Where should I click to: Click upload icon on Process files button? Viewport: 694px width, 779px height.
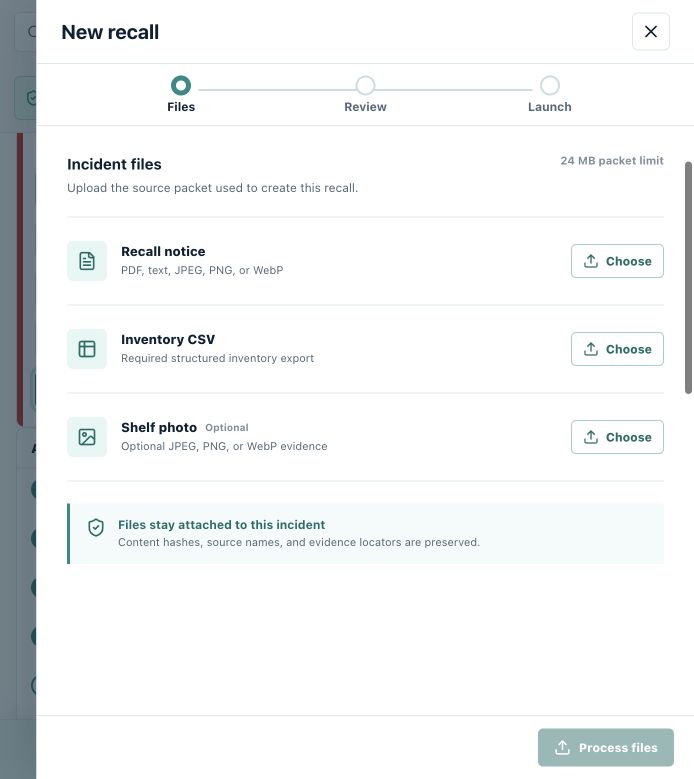pos(562,747)
